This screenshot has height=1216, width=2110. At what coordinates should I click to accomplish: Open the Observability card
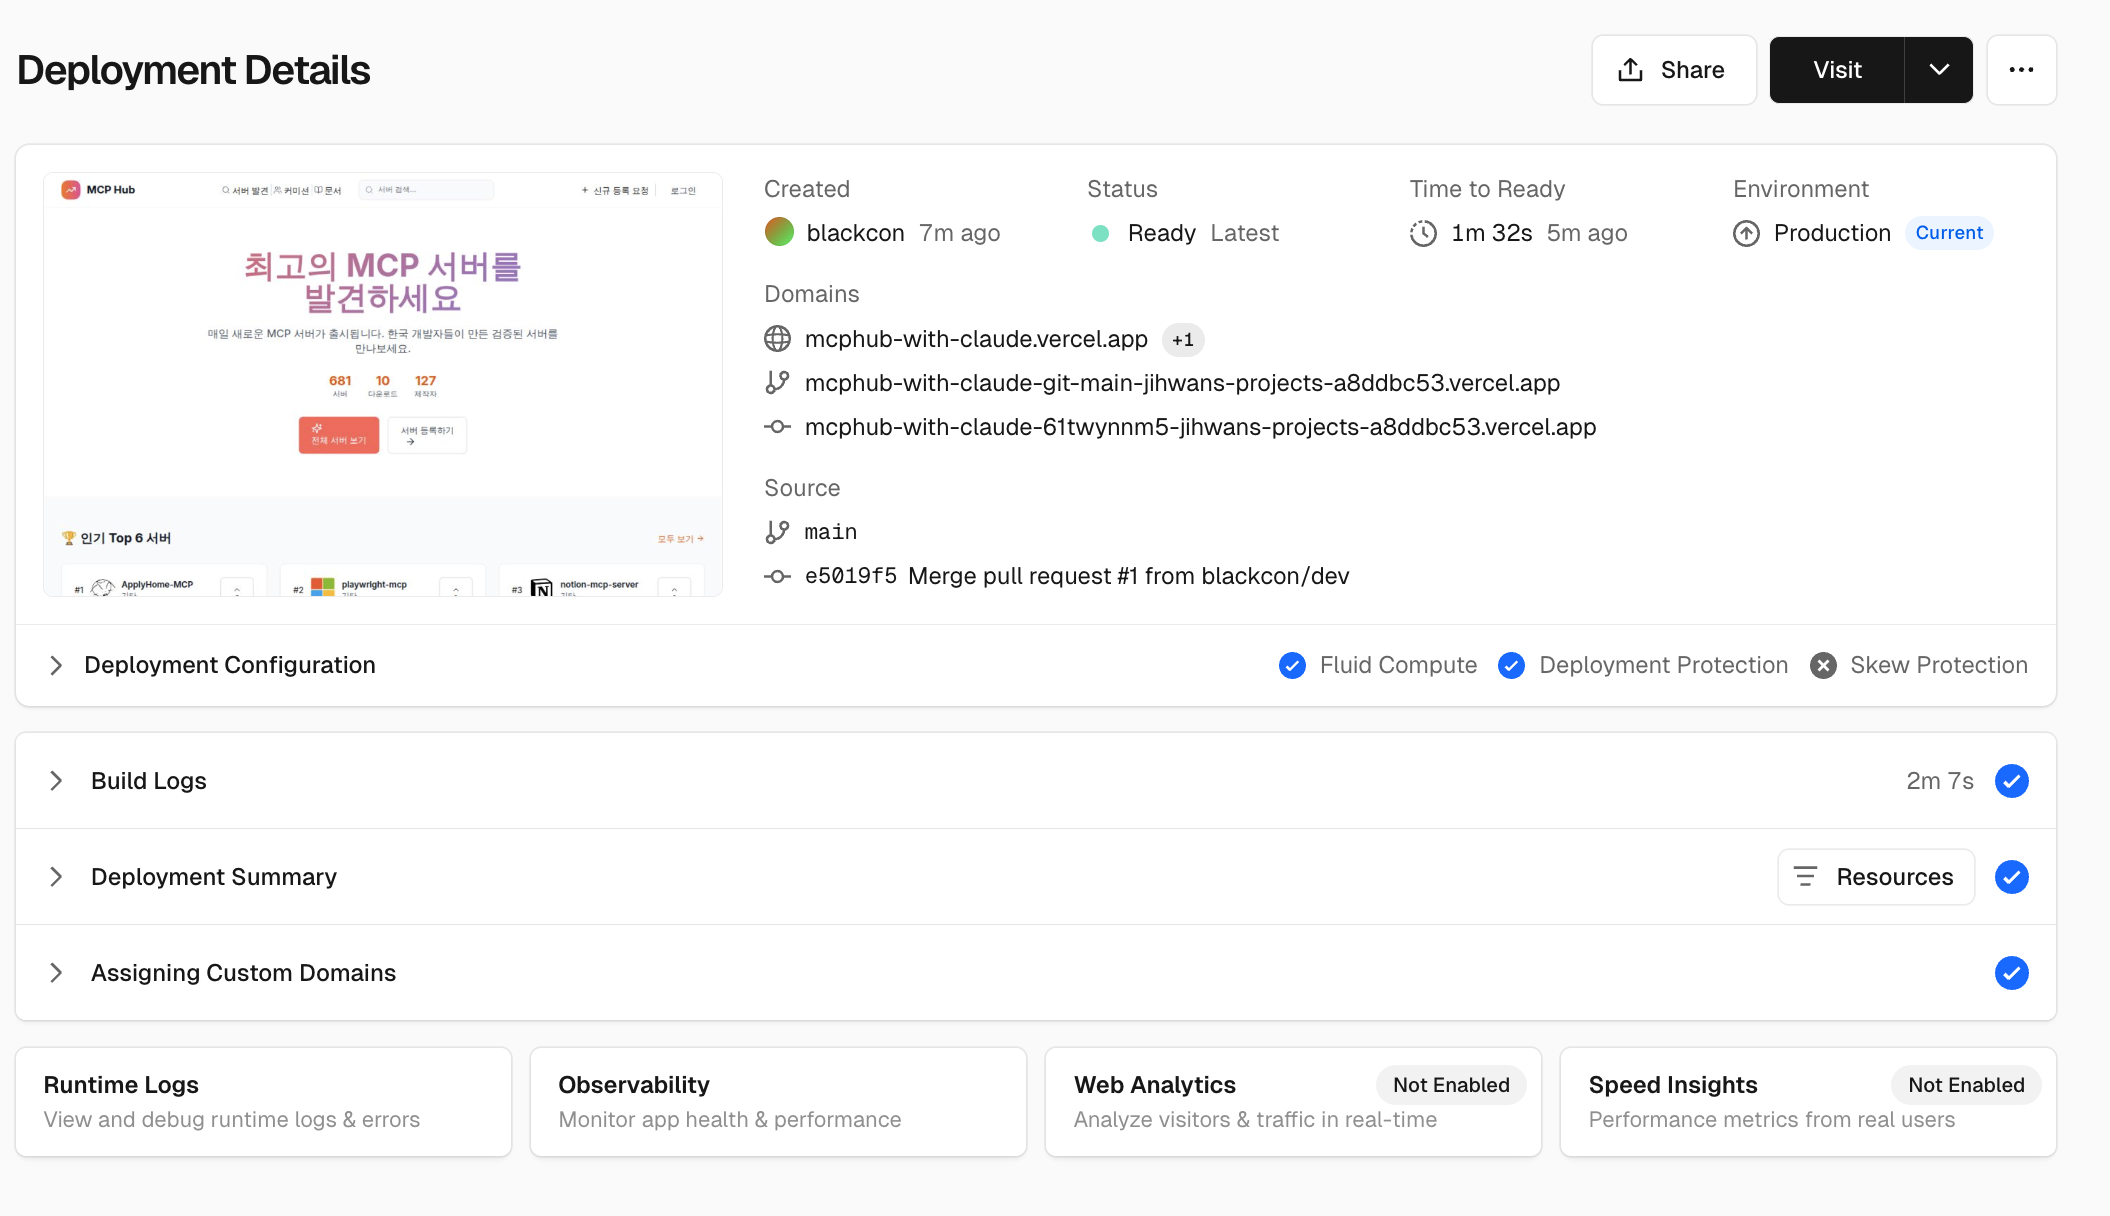coord(777,1101)
